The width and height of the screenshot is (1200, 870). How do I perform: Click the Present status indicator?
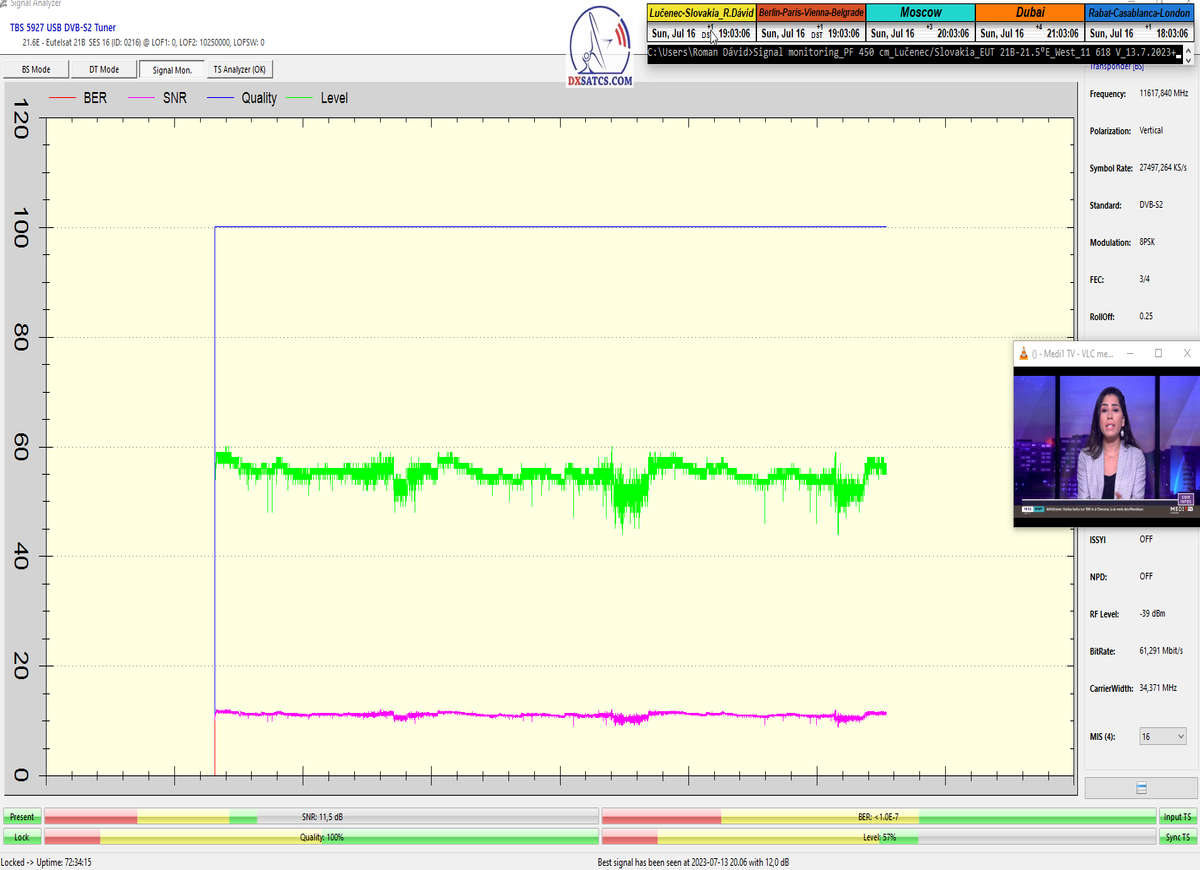coord(21,817)
